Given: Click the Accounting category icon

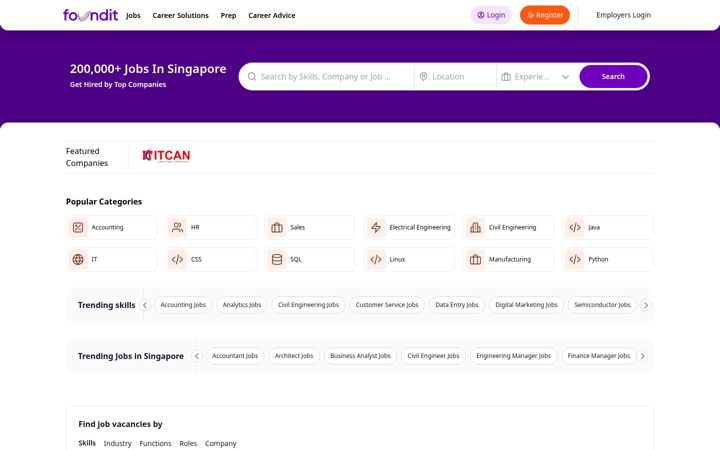Looking at the screenshot, I should point(78,227).
